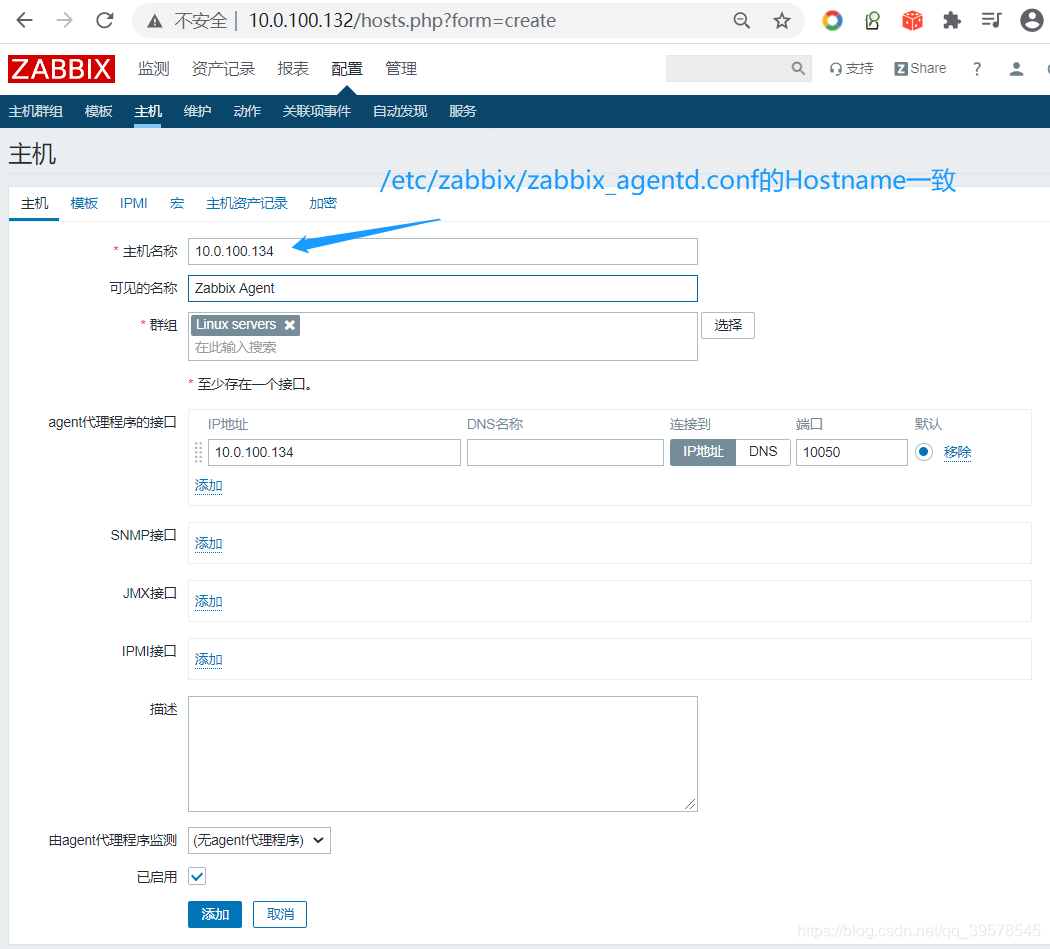Select the default interface radio button
Screen dimensions: 1050x949
[x=923, y=452]
